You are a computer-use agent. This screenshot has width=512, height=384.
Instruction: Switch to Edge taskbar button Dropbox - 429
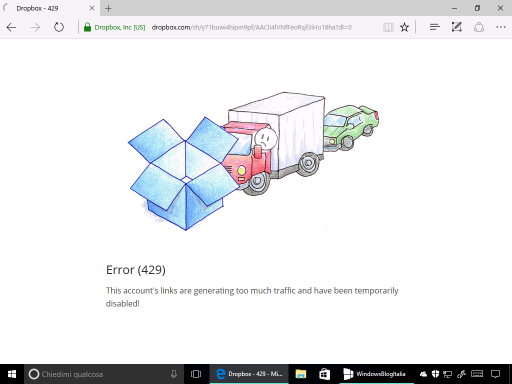pos(249,374)
